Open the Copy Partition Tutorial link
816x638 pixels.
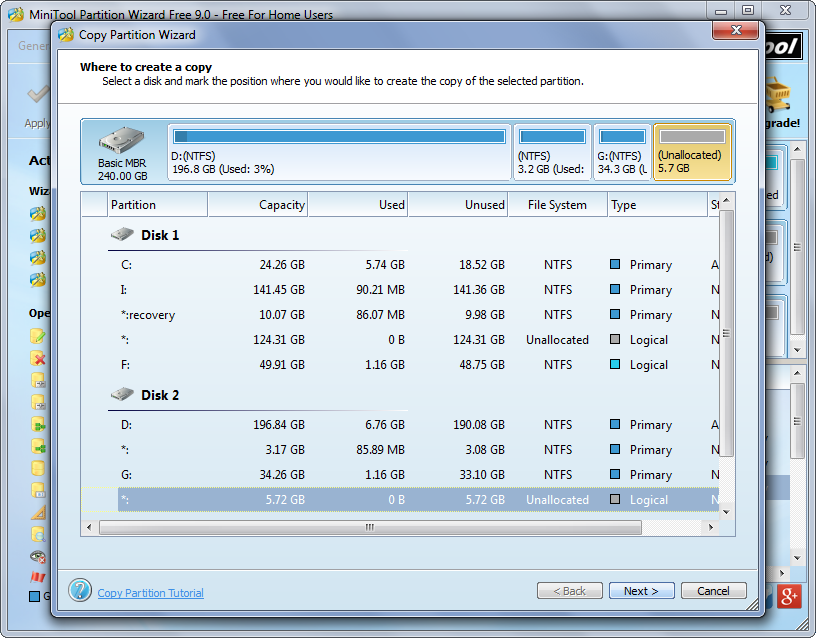pyautogui.click(x=150, y=593)
